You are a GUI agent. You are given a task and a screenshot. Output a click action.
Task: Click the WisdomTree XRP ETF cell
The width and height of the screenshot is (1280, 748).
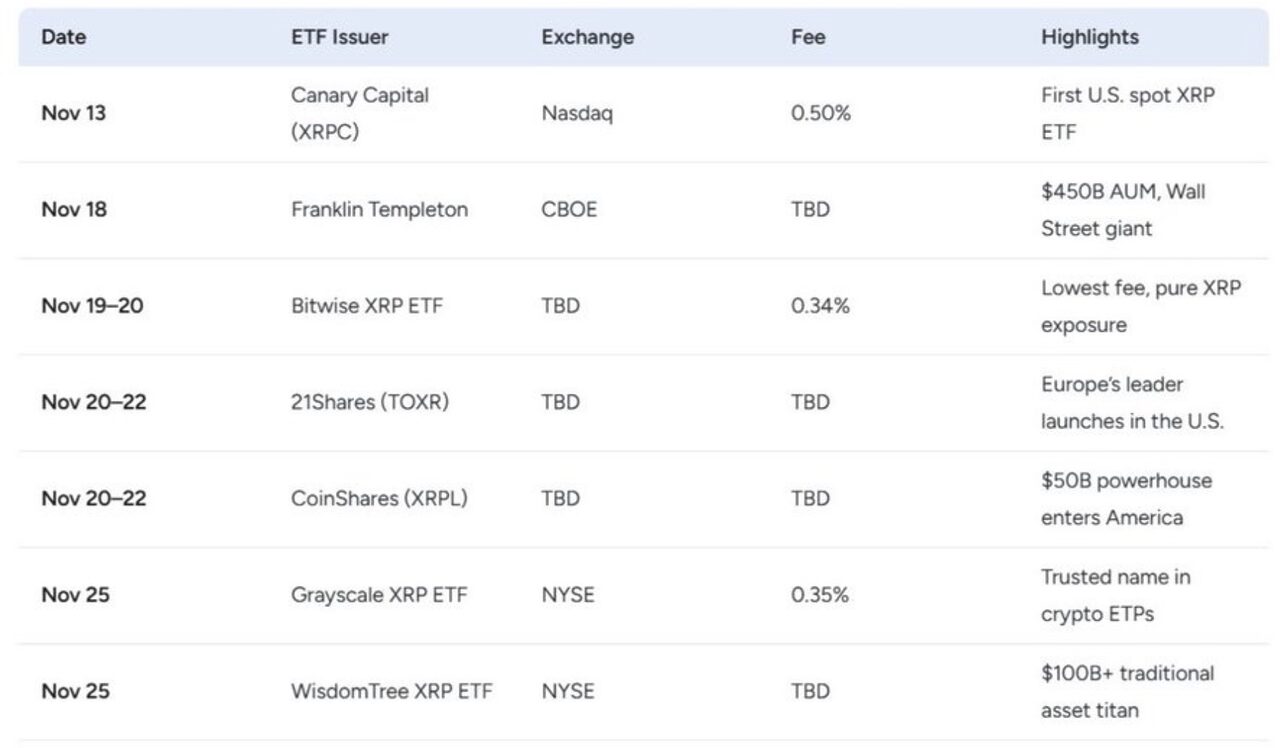pos(391,691)
